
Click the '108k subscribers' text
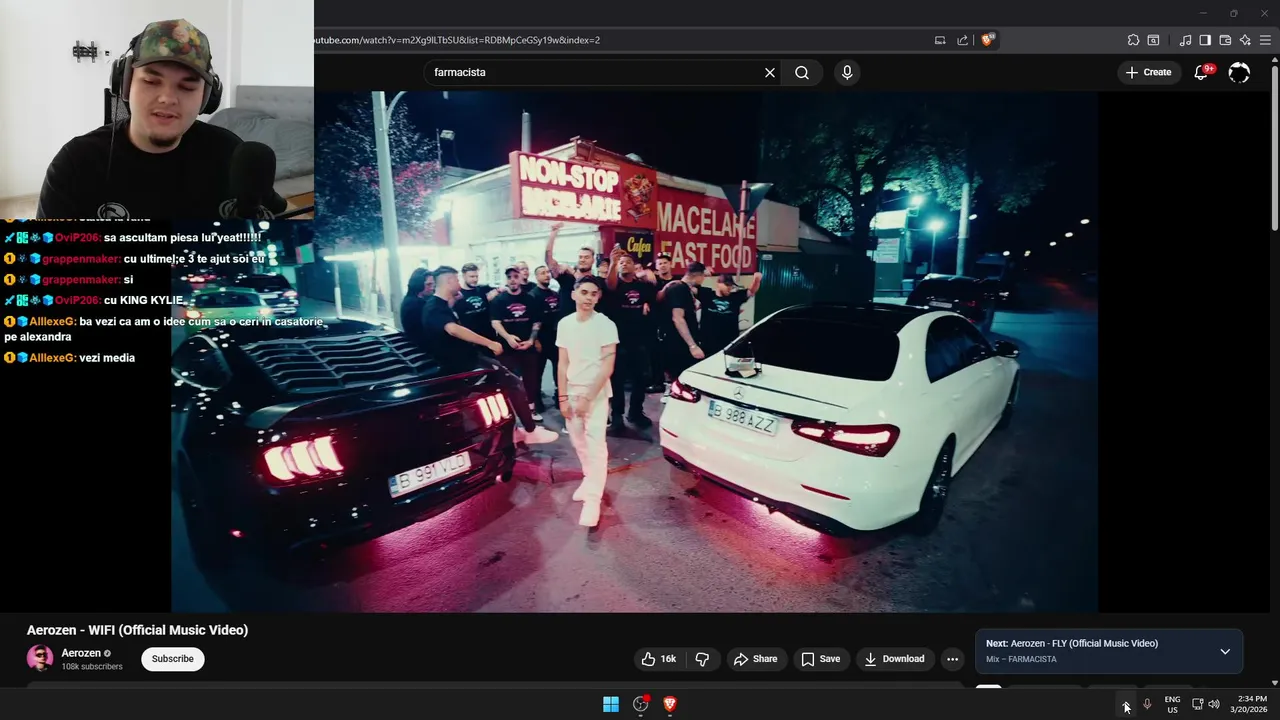click(92, 667)
